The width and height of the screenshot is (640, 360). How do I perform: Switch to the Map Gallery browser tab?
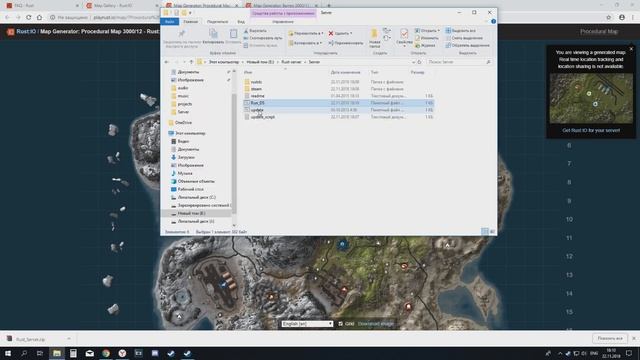121,6
